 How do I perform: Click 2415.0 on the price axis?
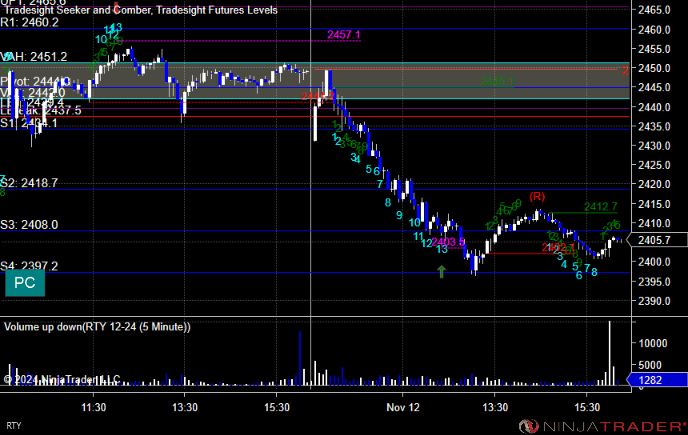pos(654,204)
